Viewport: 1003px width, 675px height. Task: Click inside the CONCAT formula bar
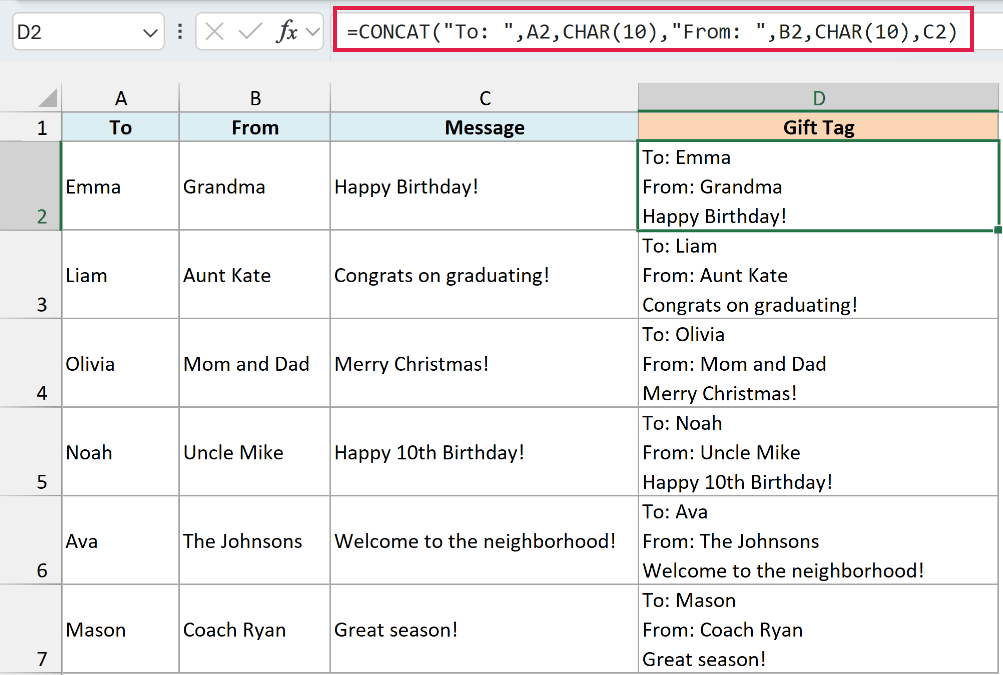coord(652,31)
